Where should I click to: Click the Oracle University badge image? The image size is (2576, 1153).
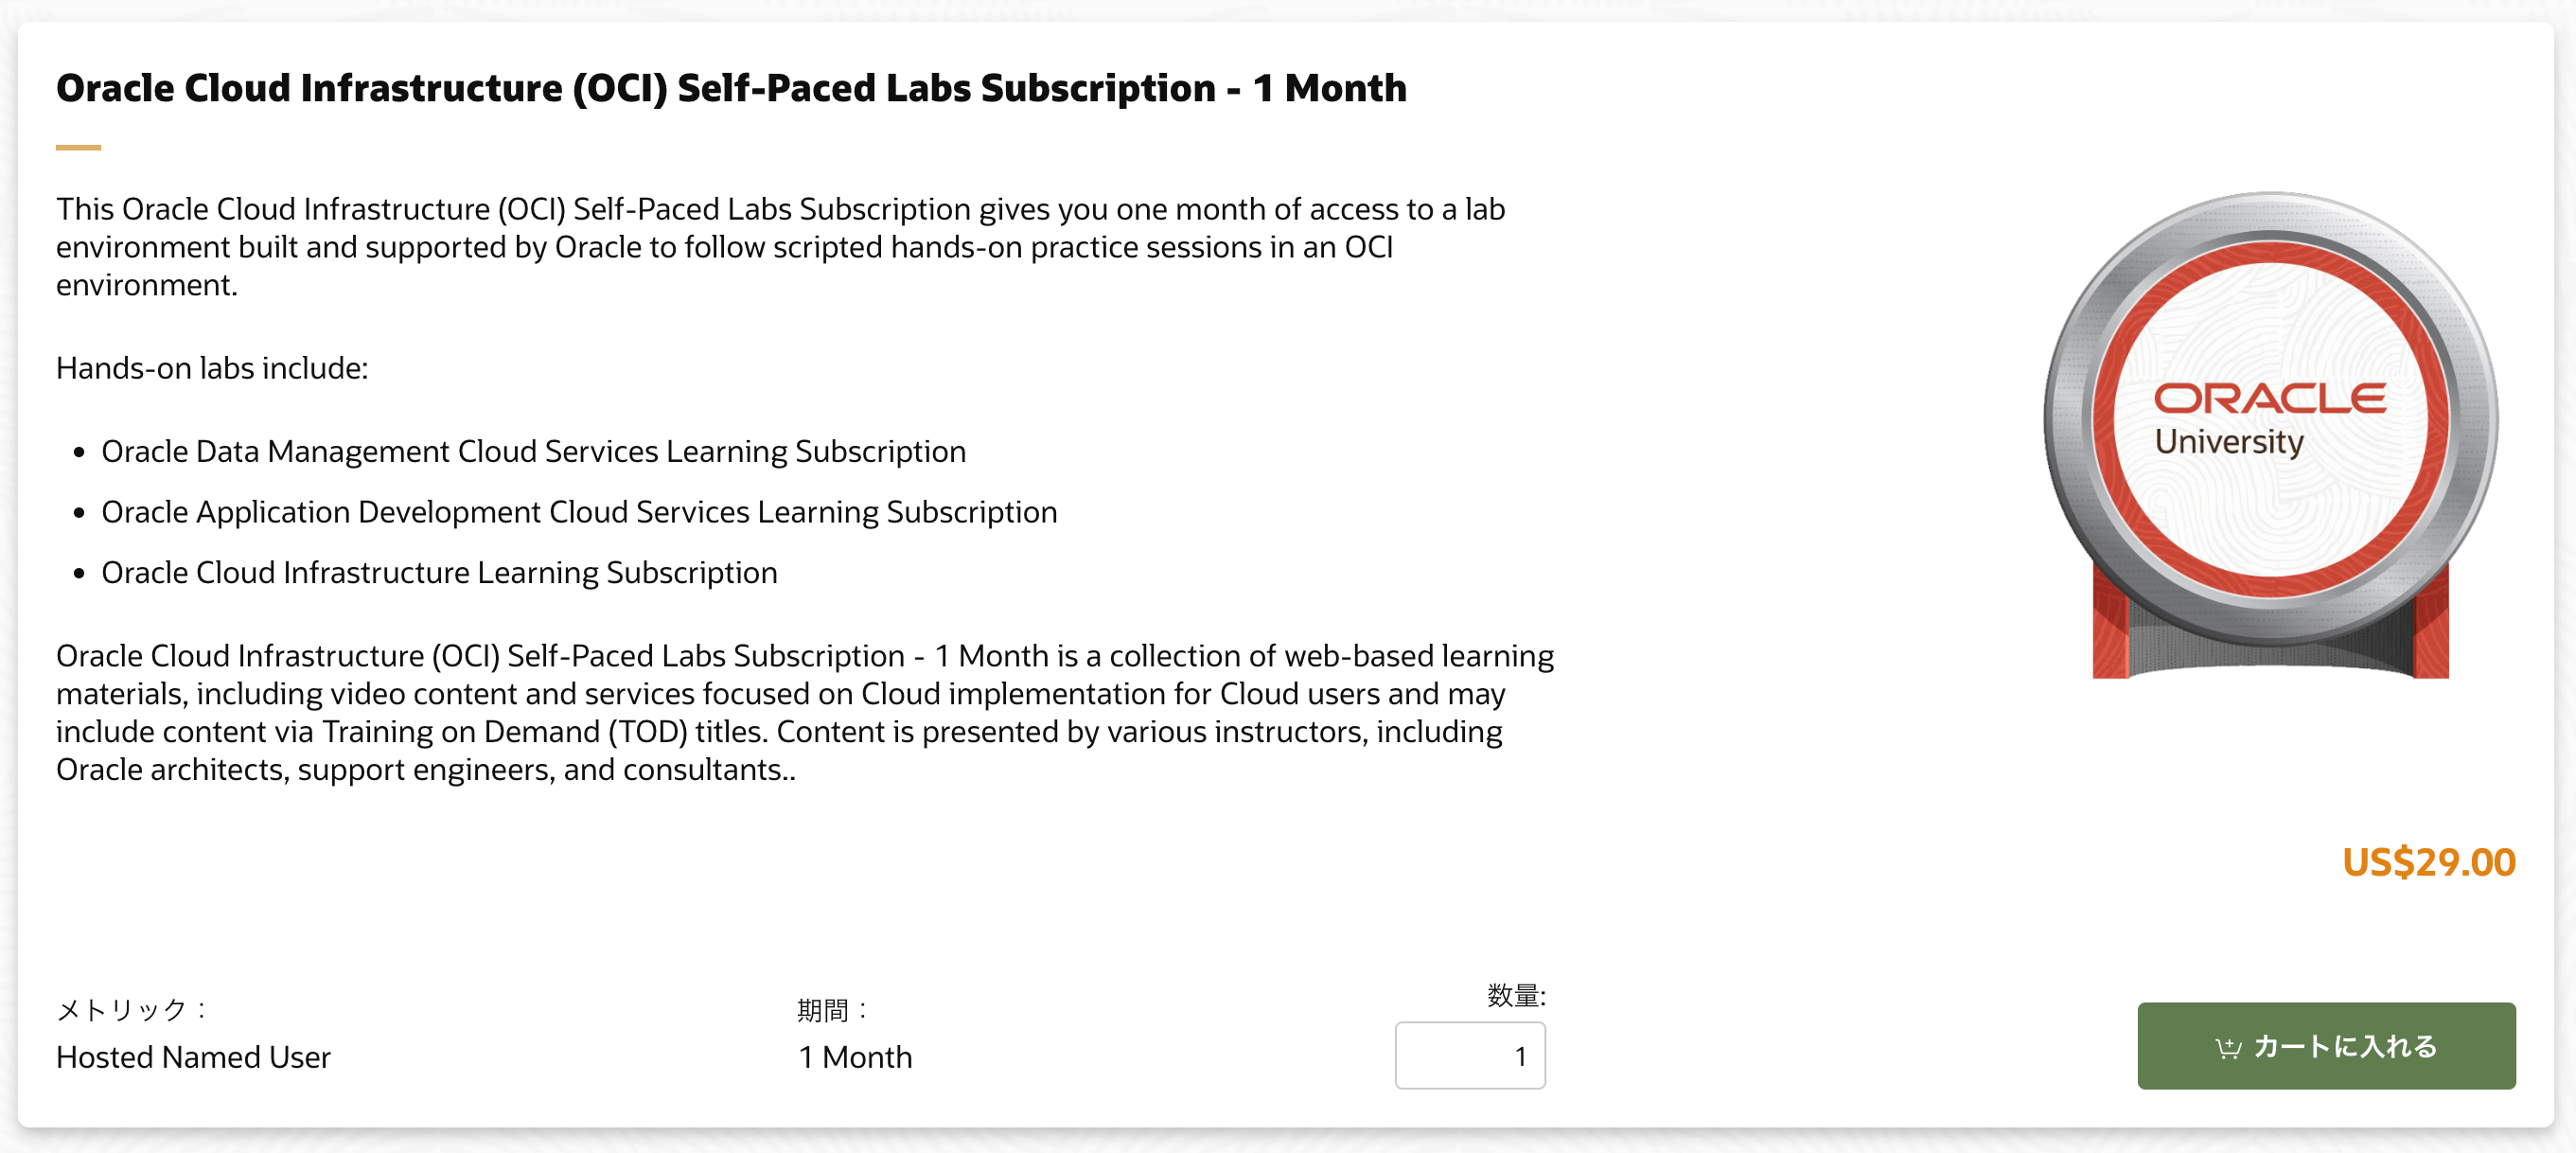pyautogui.click(x=2270, y=435)
